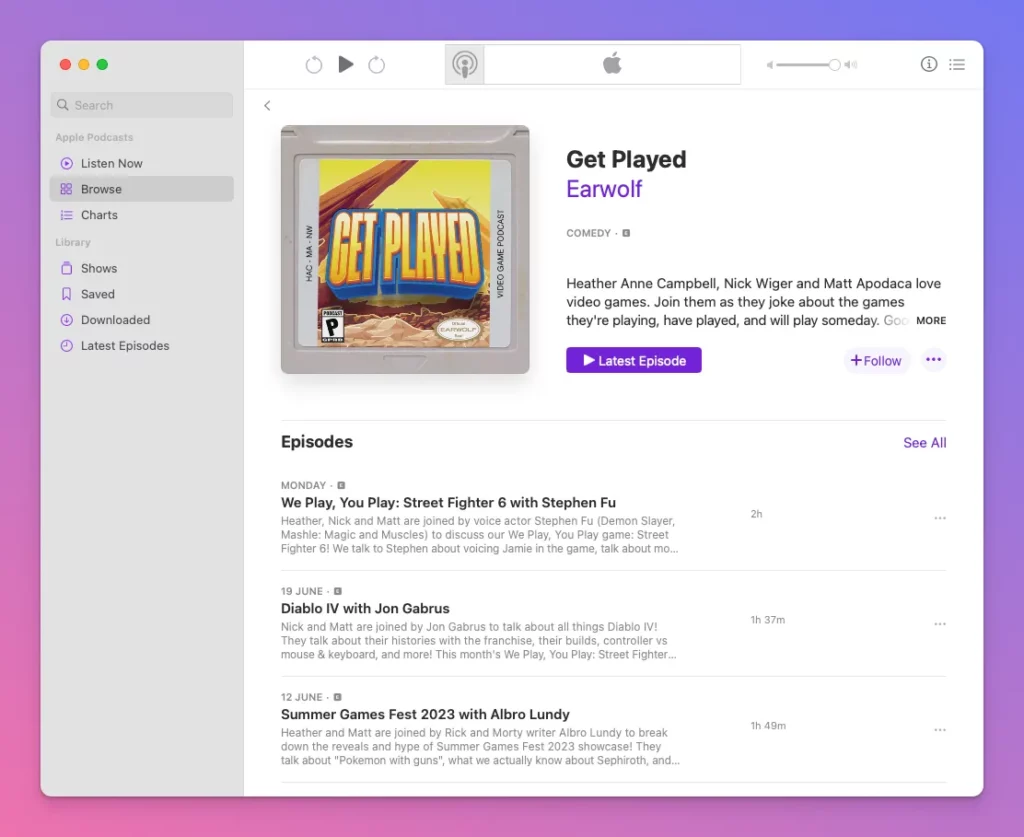Expand the description with MORE
The image size is (1024, 837).
[930, 321]
